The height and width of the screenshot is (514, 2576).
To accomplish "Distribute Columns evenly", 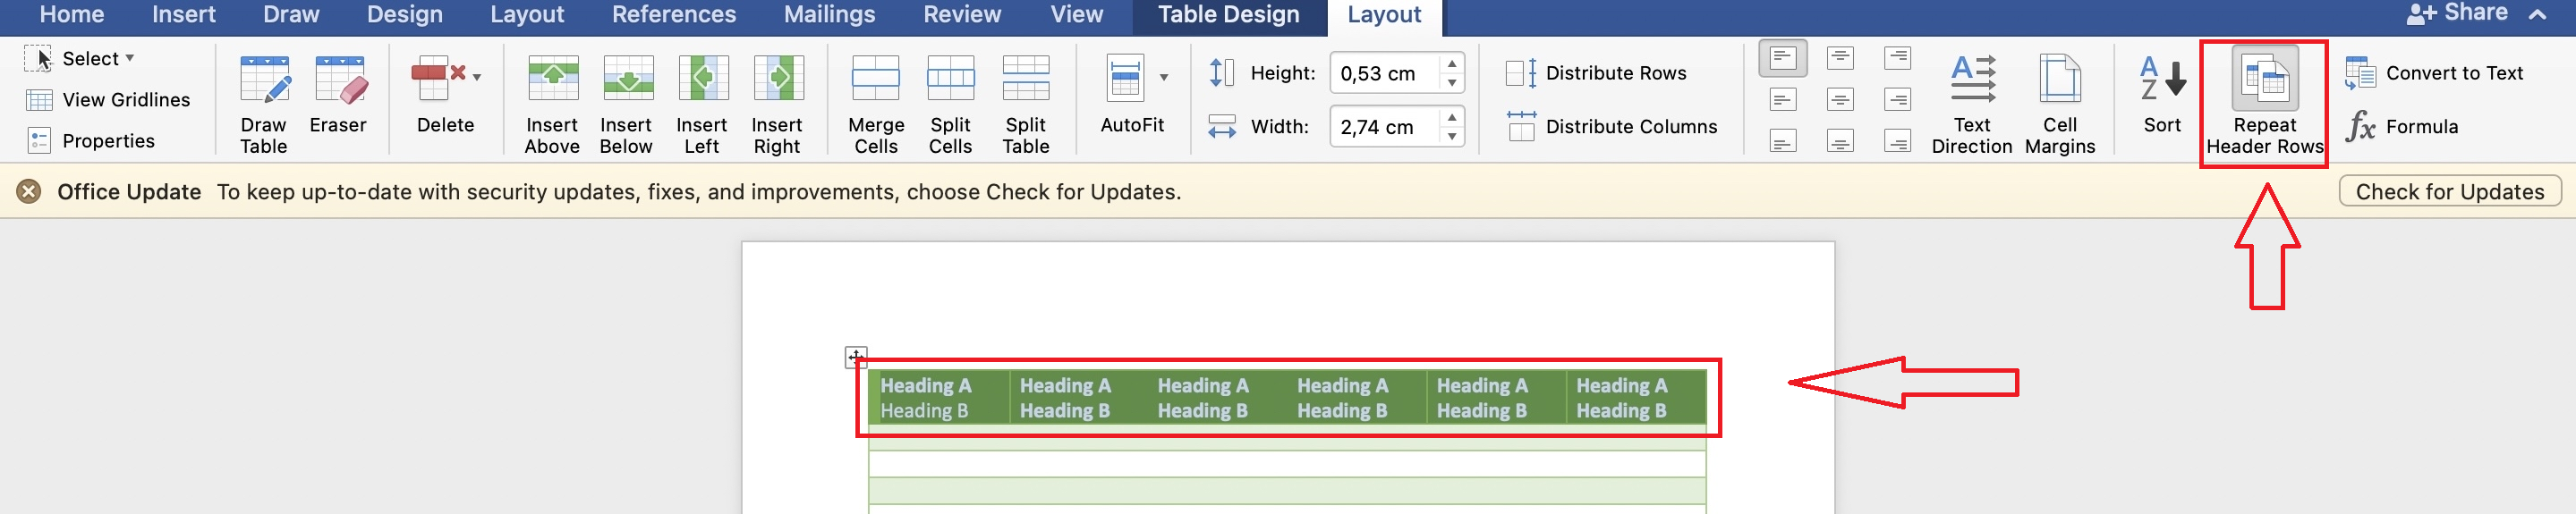I will pos(1612,127).
